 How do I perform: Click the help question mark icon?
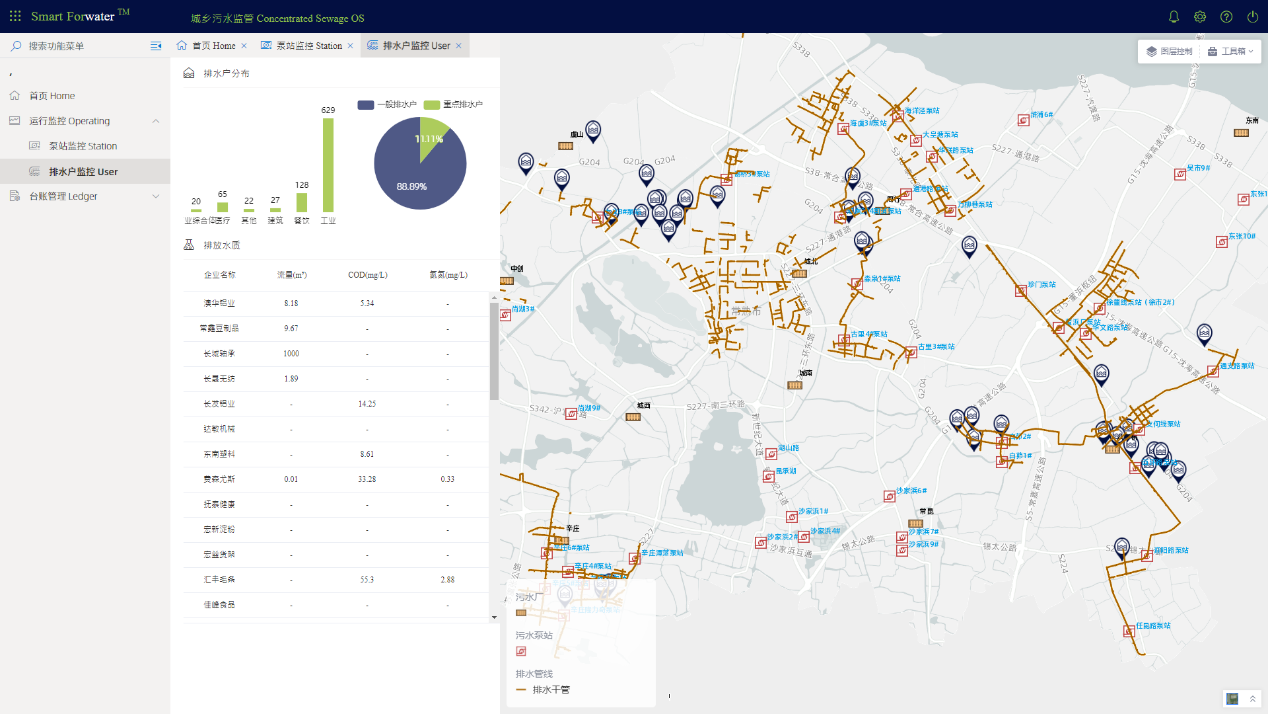(1226, 17)
